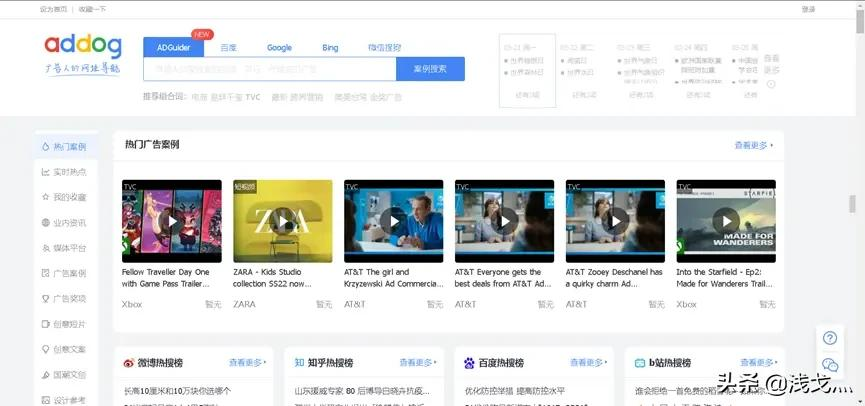Play the Into the Starfield Ep2 video
This screenshot has width=865, height=406.
click(726, 221)
